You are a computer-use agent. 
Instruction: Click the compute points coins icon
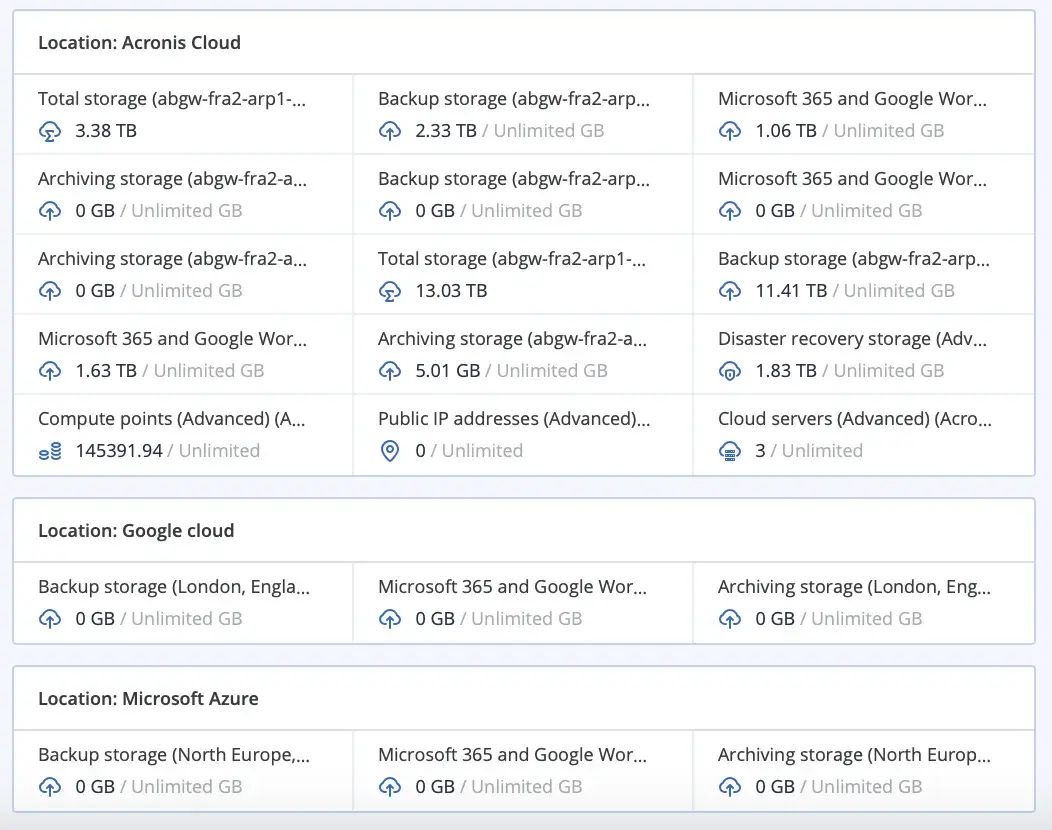pyautogui.click(x=50, y=452)
